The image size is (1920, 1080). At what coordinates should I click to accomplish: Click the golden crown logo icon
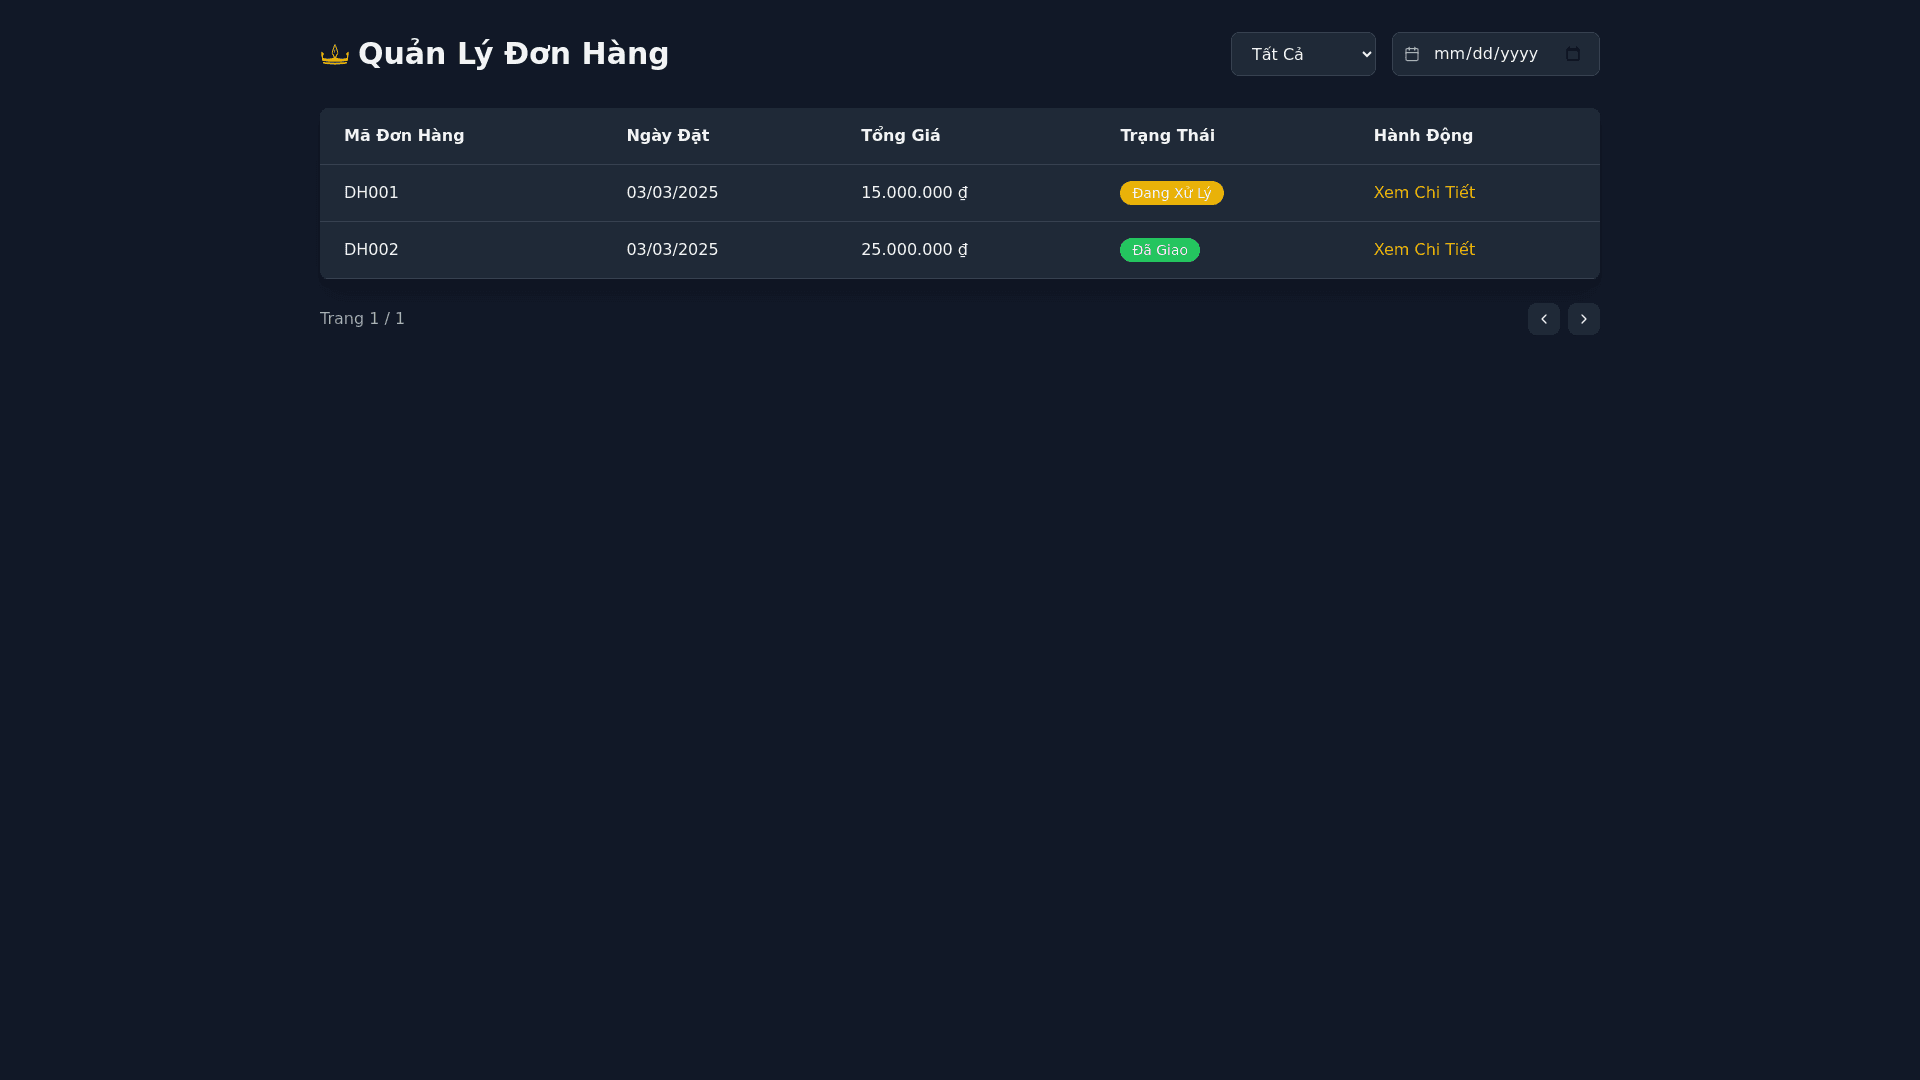pyautogui.click(x=334, y=54)
